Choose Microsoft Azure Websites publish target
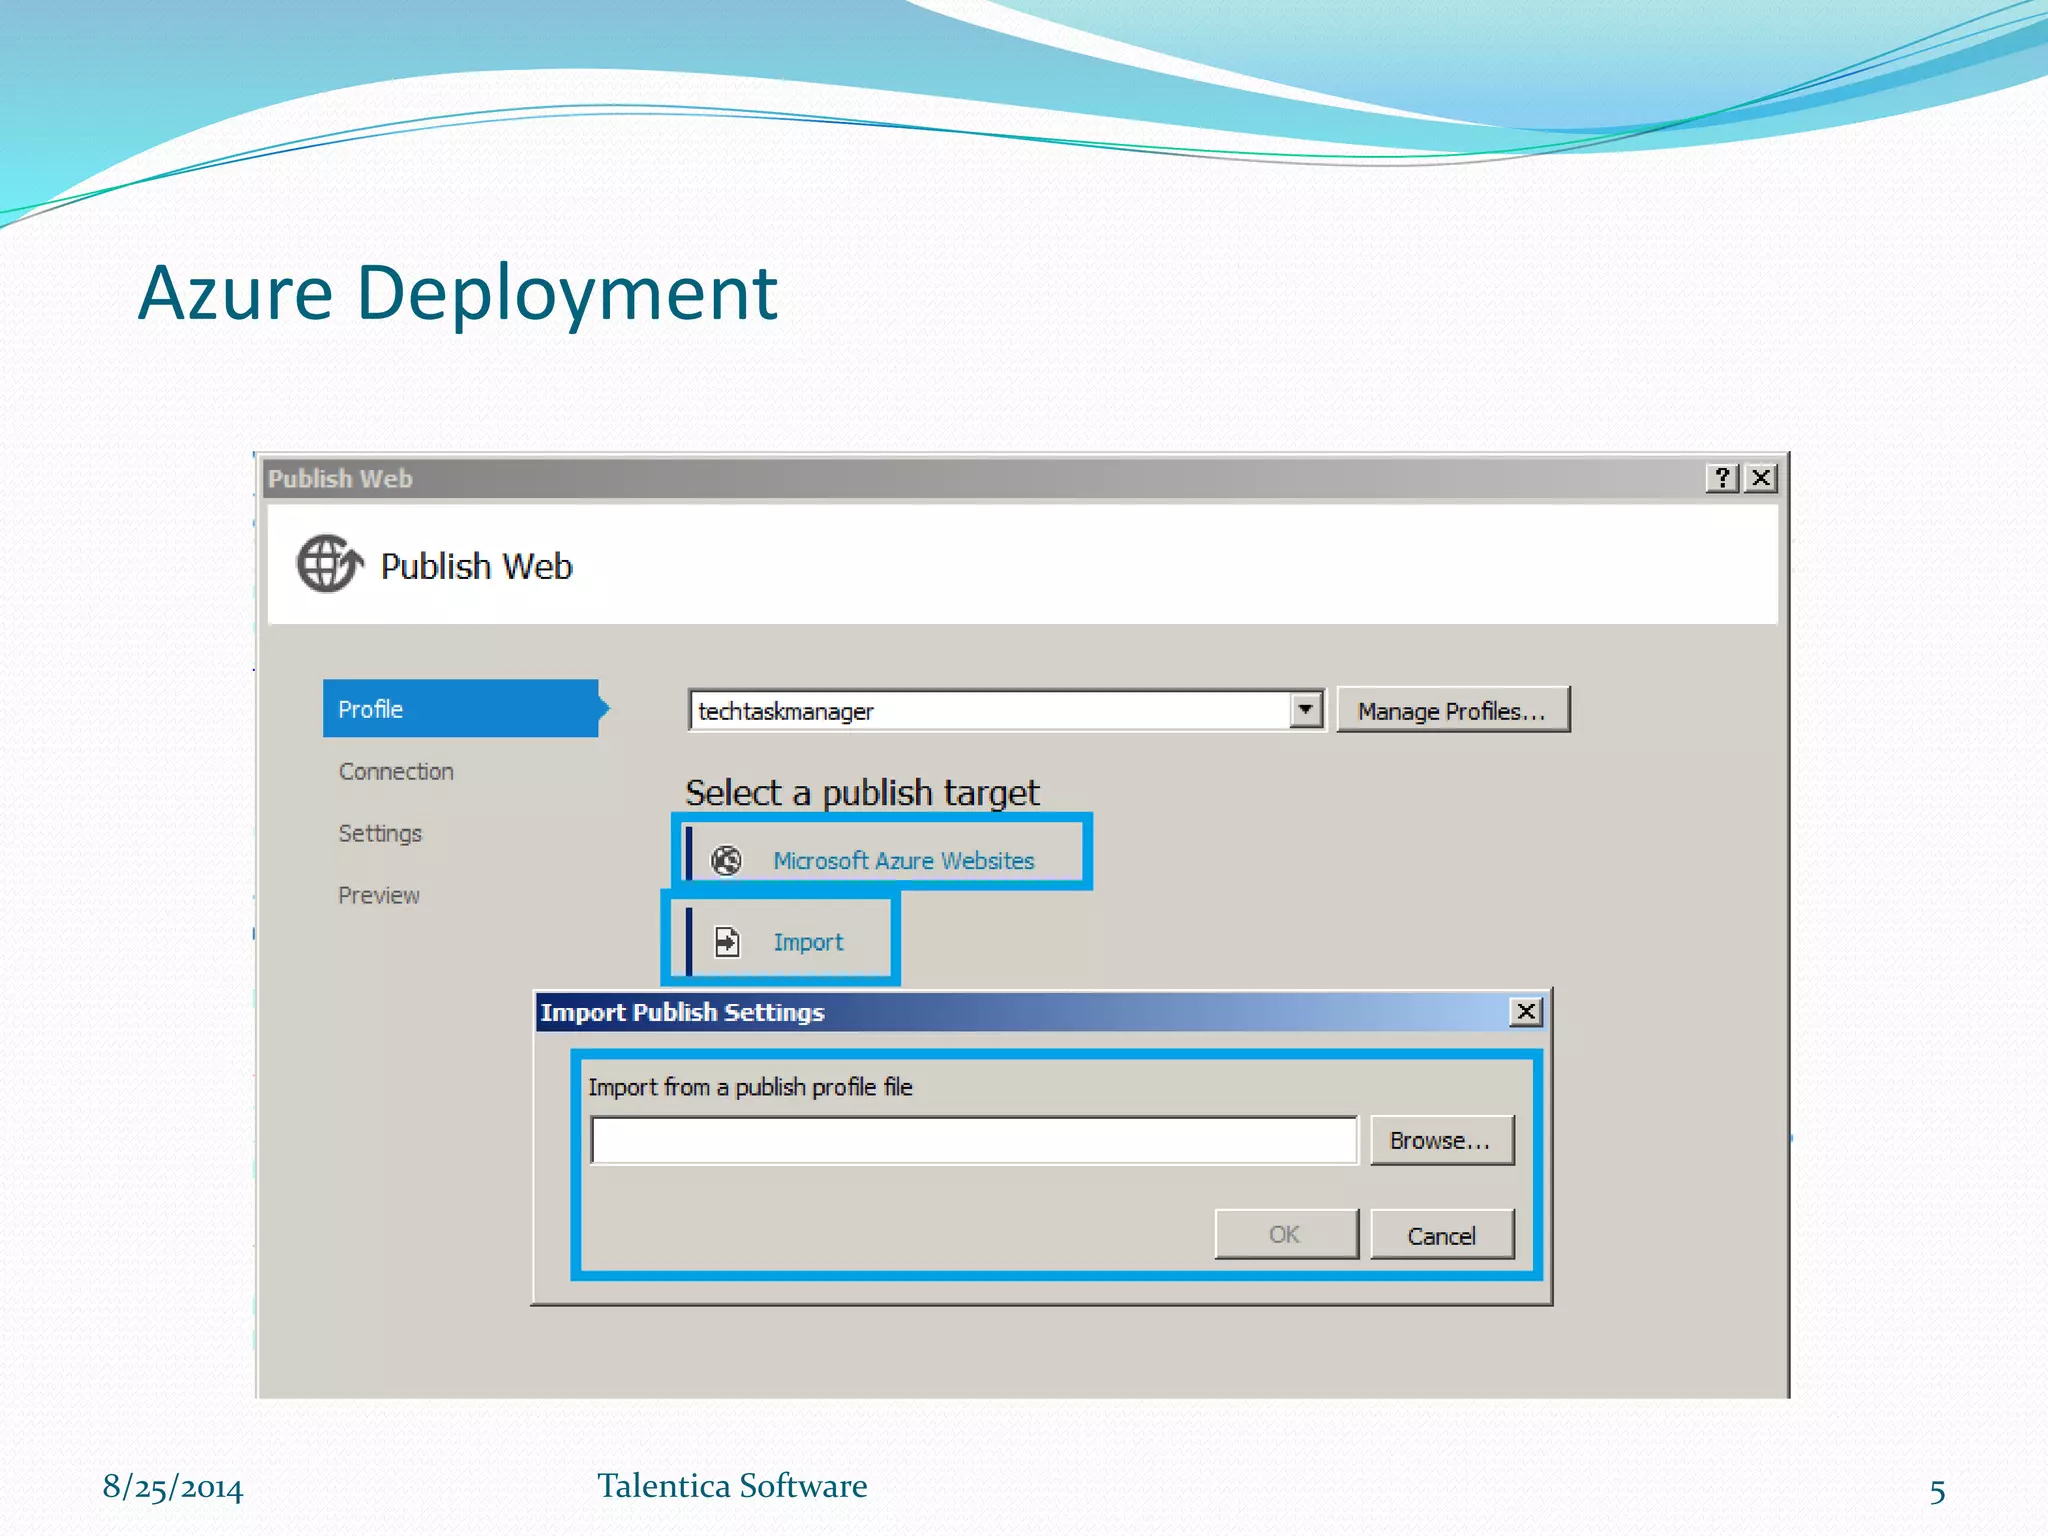This screenshot has width=2048, height=1536. [903, 860]
